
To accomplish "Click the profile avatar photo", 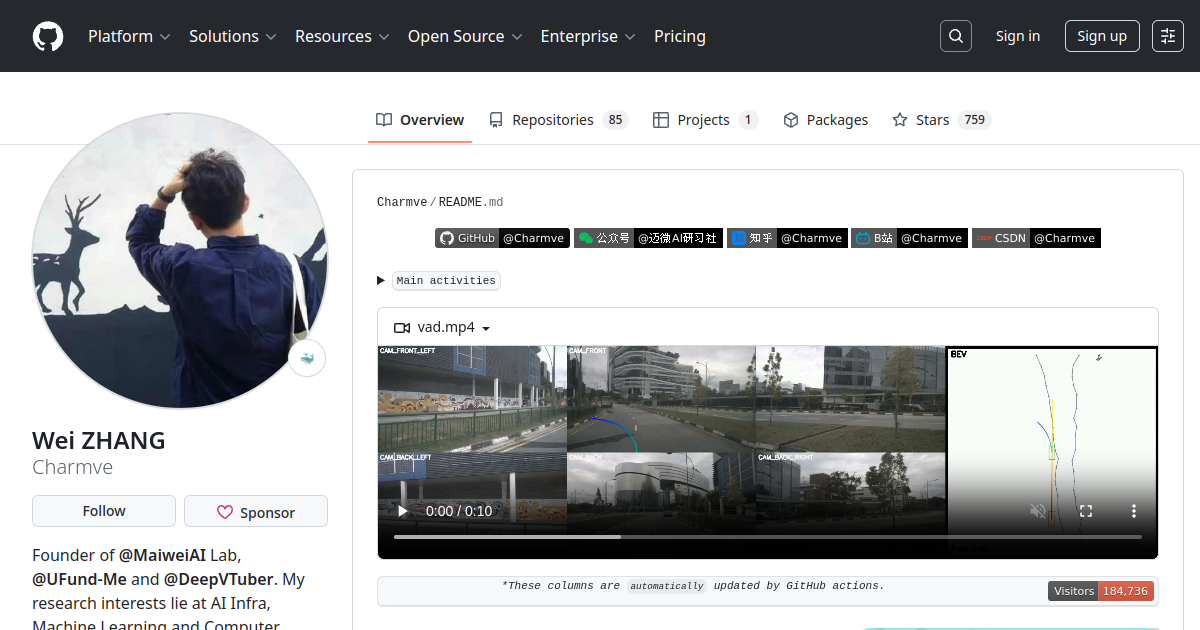I will tap(180, 260).
